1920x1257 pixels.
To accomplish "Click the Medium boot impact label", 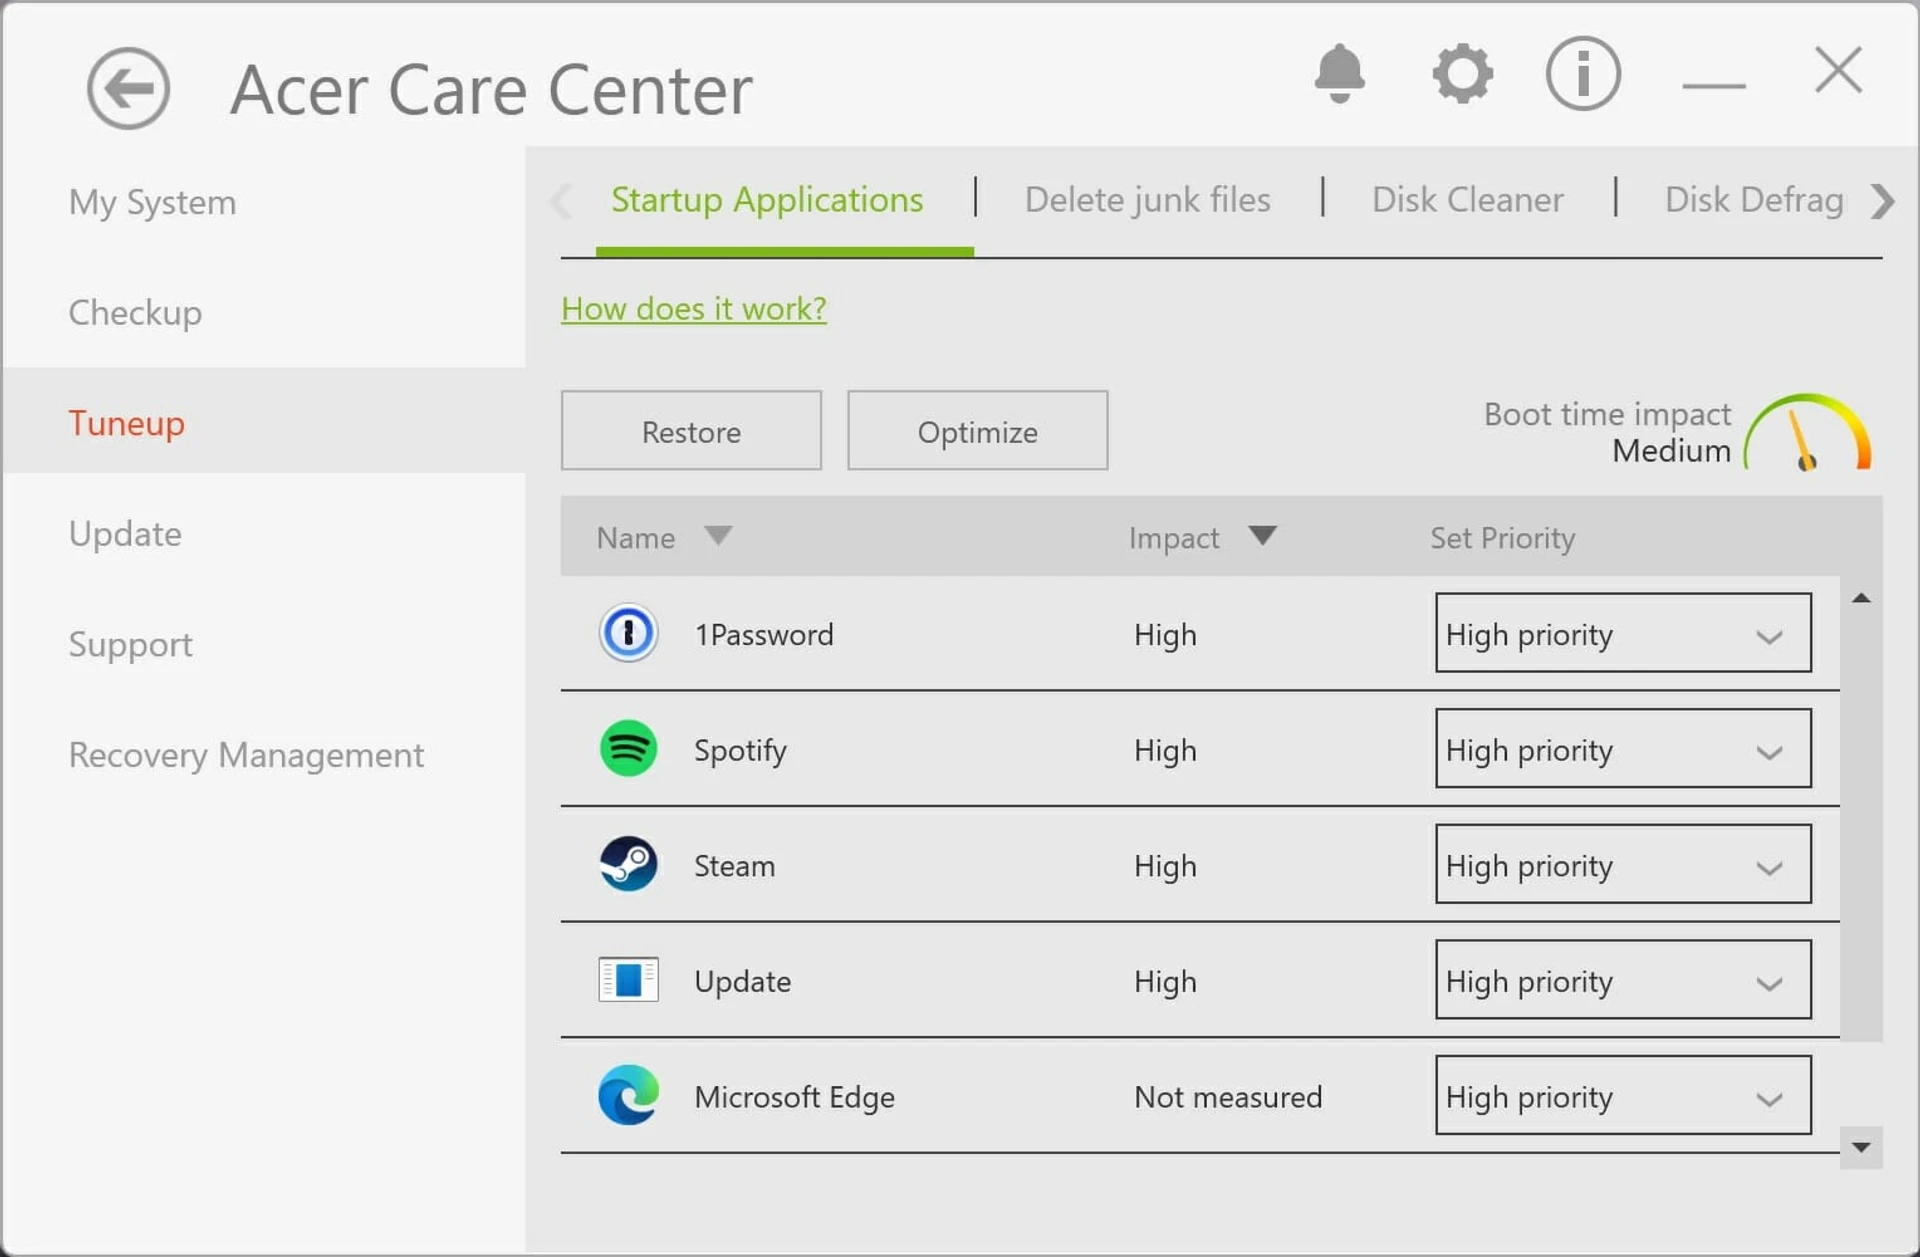I will point(1671,451).
